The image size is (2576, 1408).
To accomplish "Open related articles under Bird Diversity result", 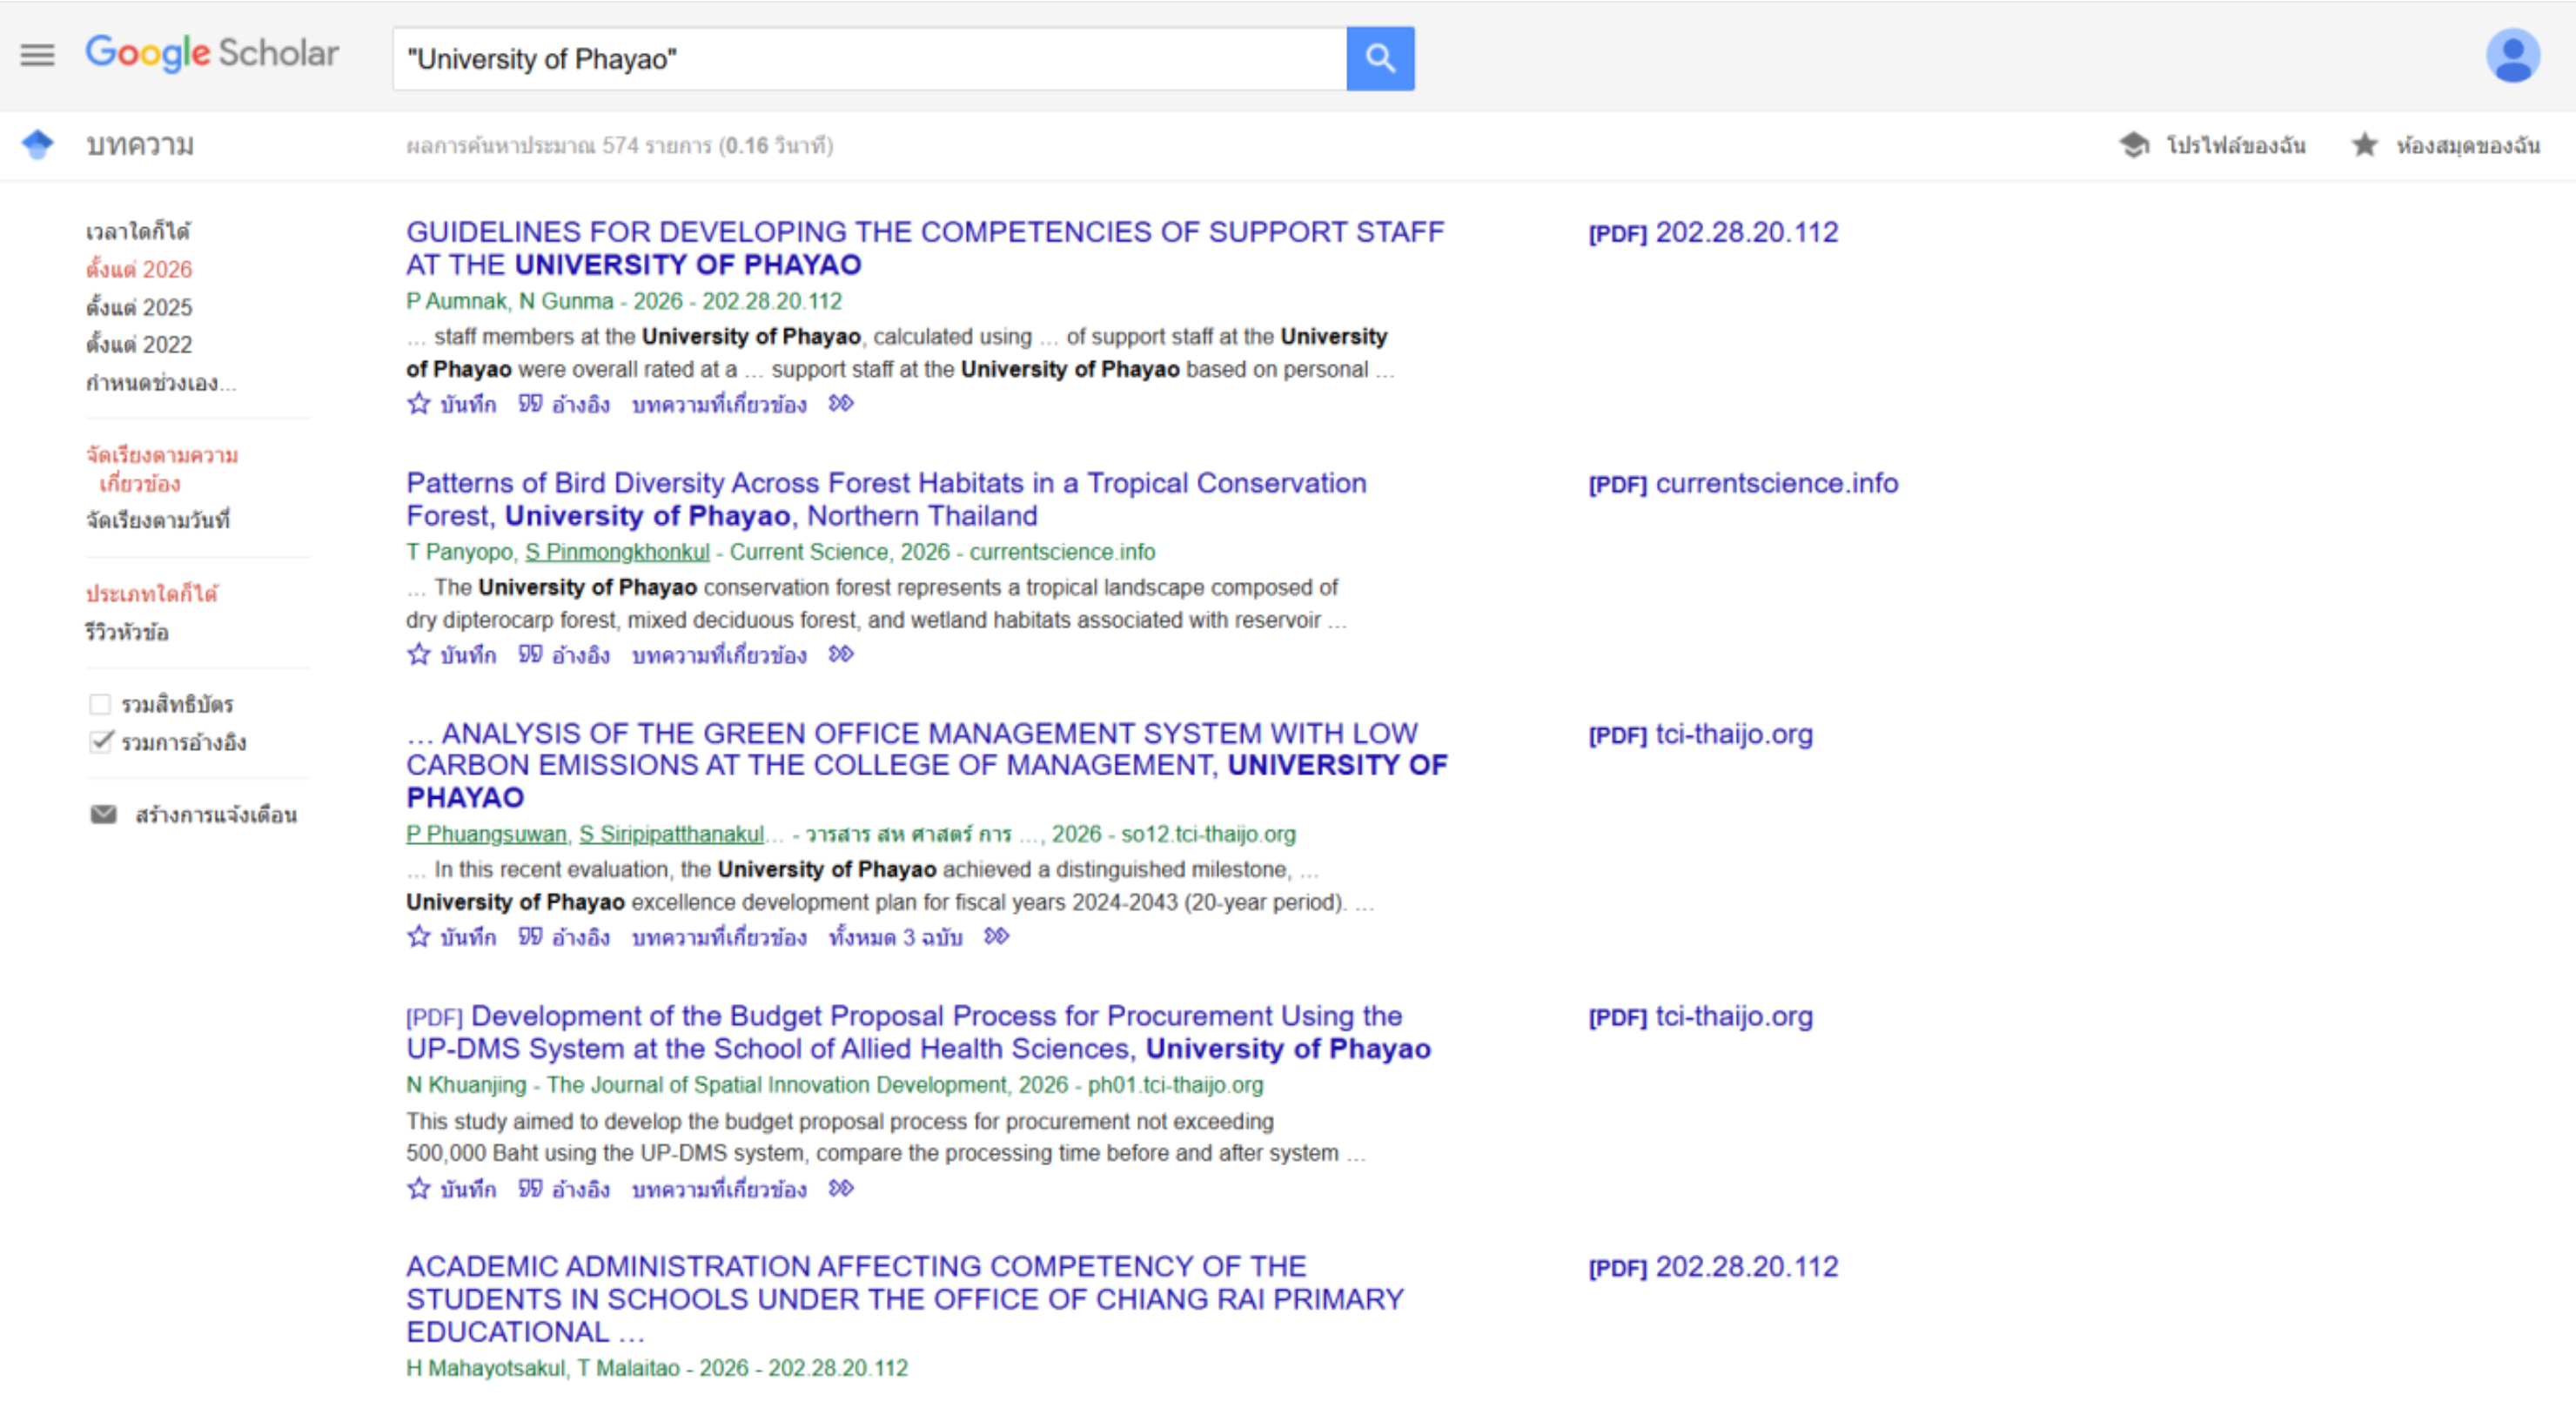I will pyautogui.click(x=719, y=655).
